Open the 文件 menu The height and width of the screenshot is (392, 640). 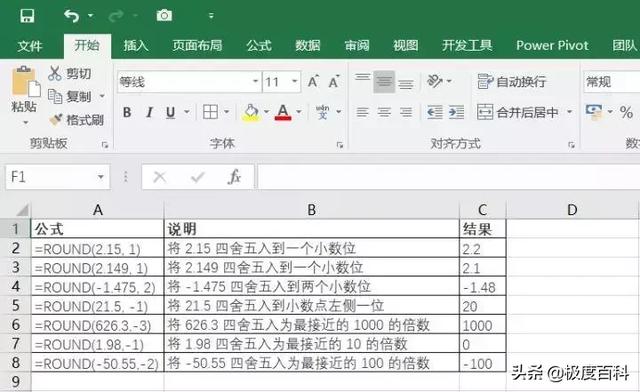(x=29, y=45)
